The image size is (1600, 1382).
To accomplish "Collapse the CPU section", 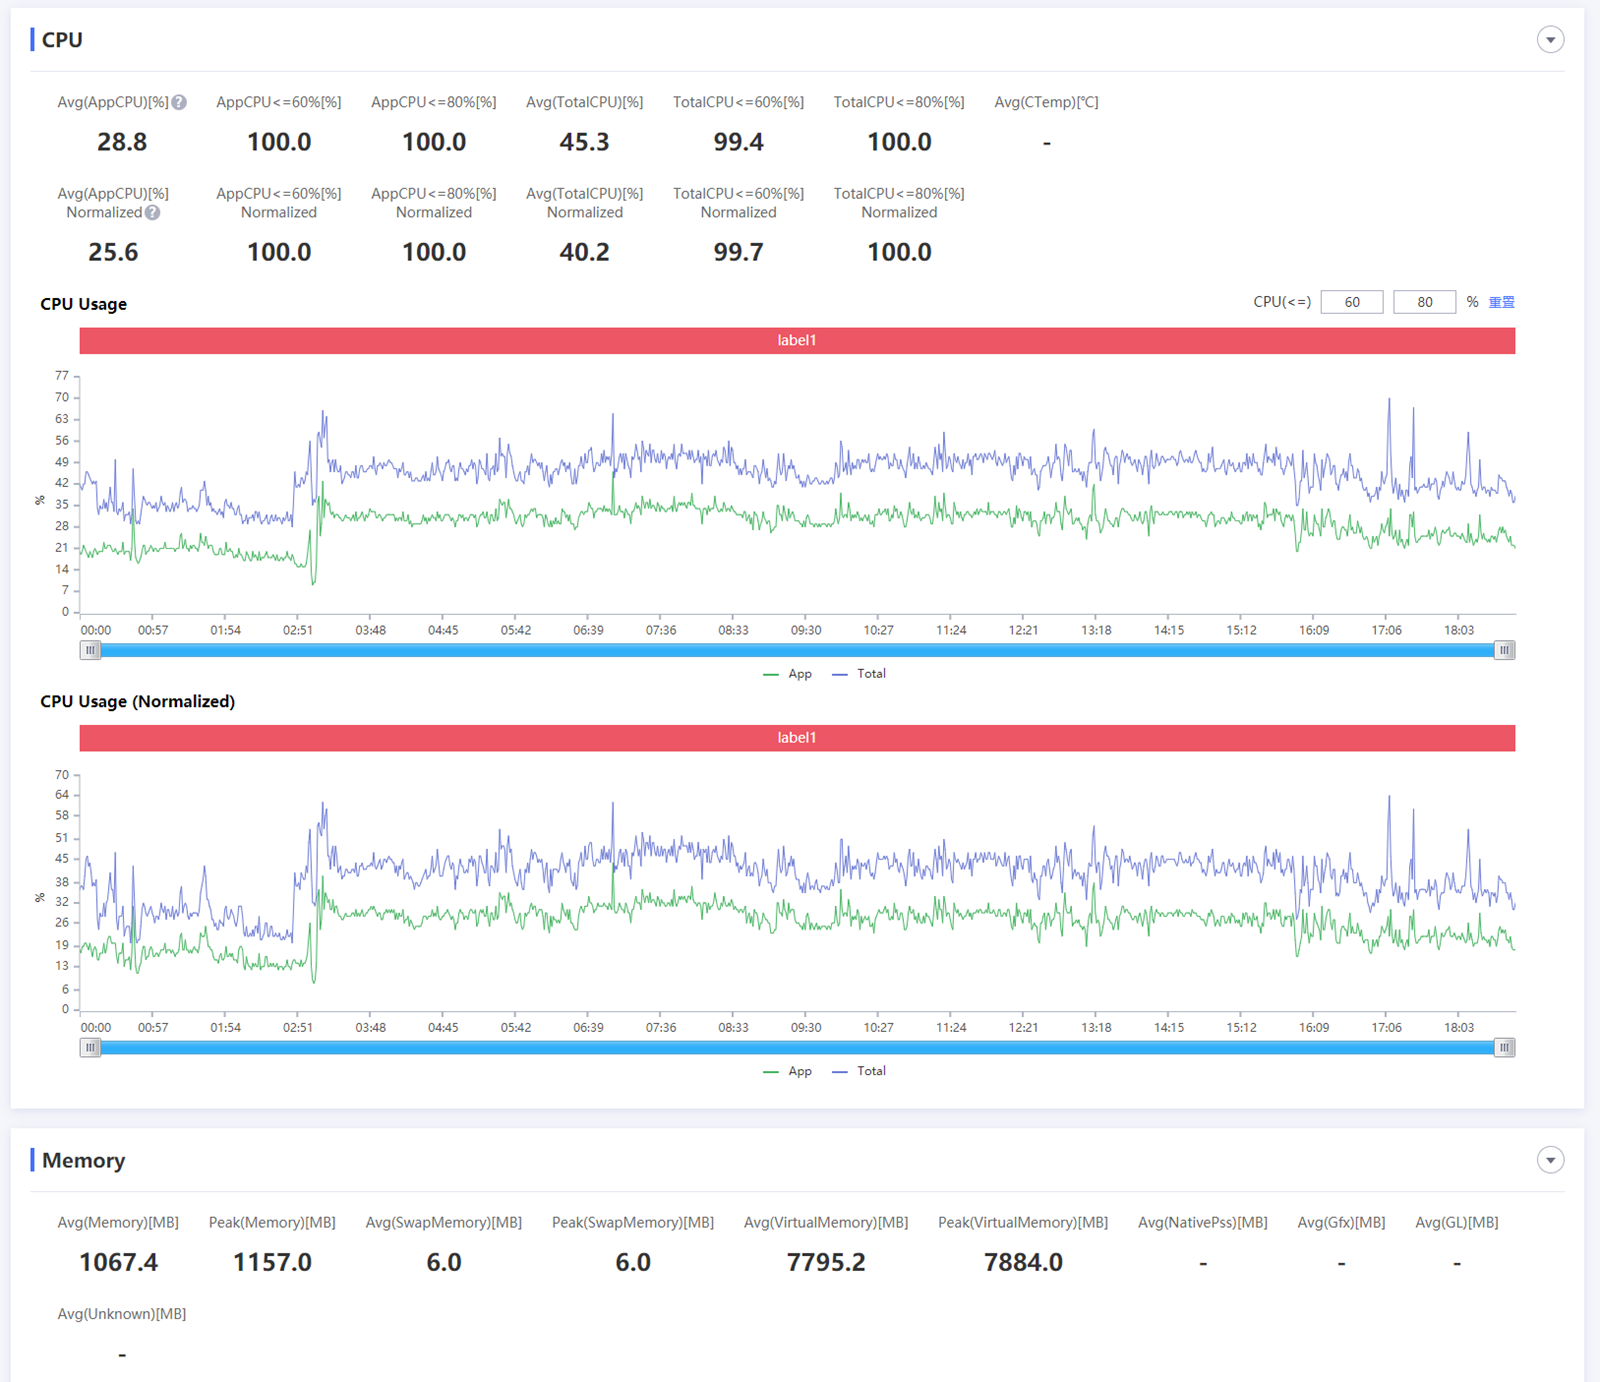I will click(x=1550, y=40).
